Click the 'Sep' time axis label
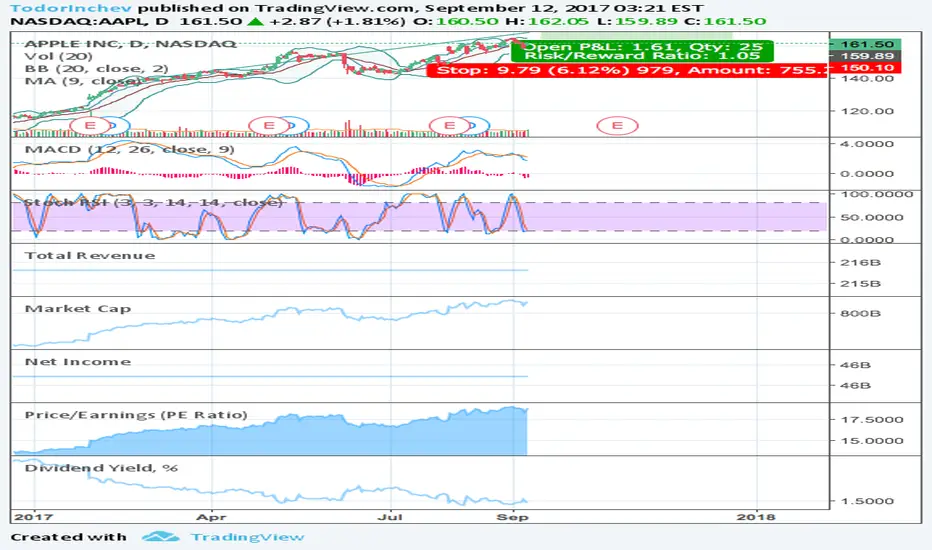 pos(512,517)
